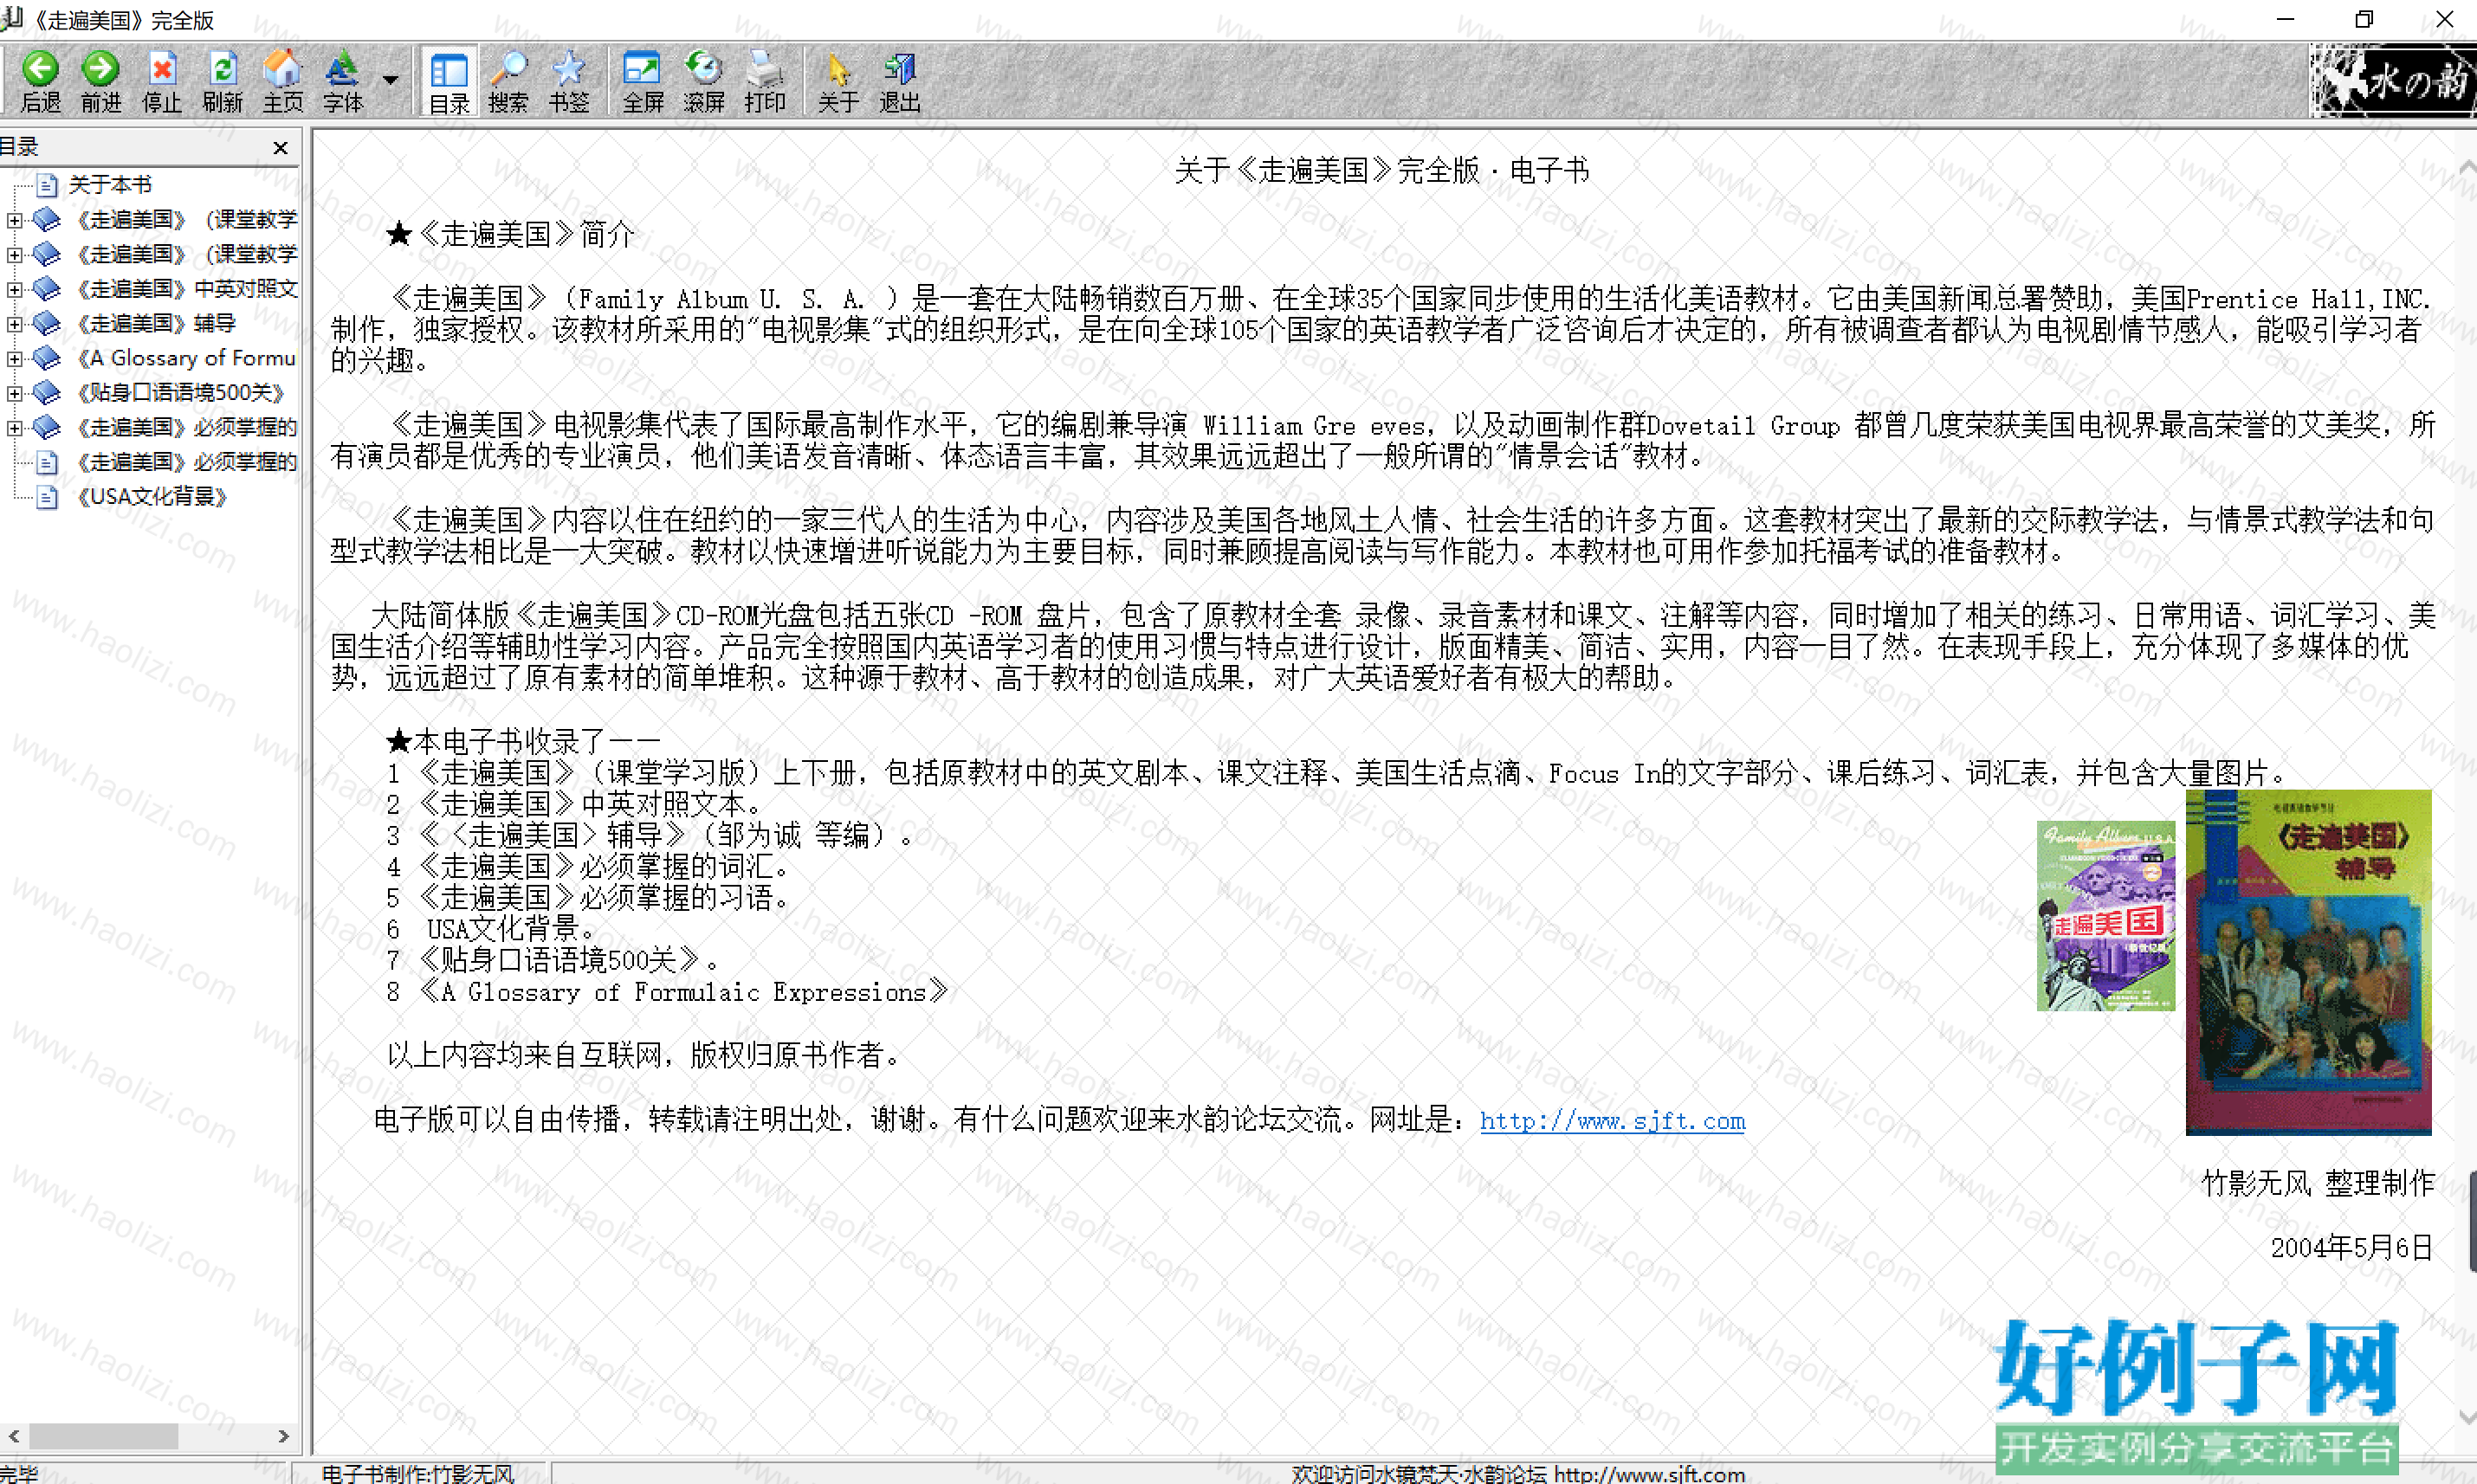Click the book icon beside《走遍美国》辅导
2477x1484 pixels.
point(46,323)
